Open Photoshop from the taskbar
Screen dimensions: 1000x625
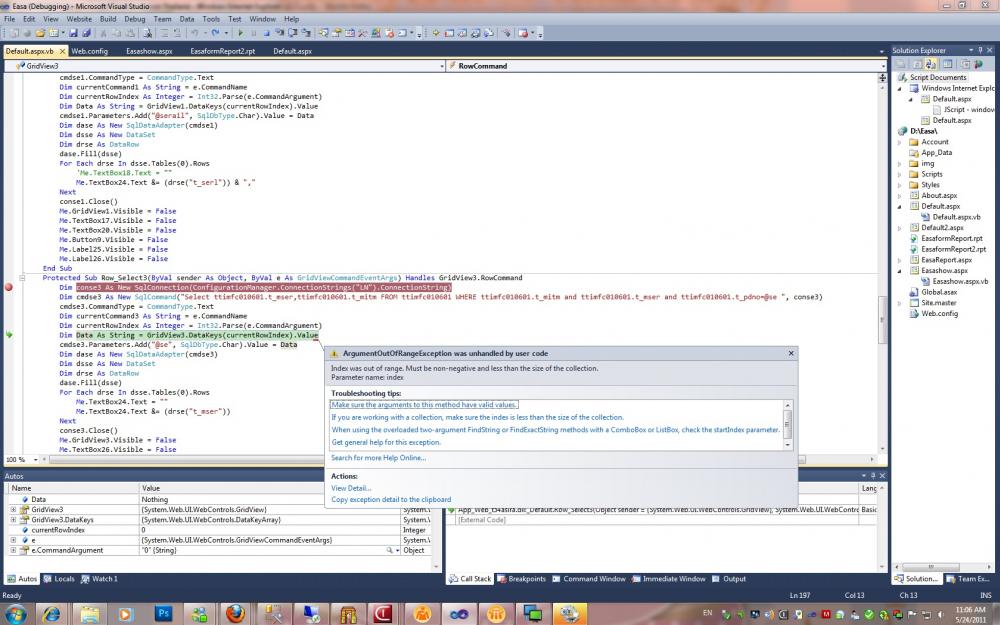(x=163, y=614)
